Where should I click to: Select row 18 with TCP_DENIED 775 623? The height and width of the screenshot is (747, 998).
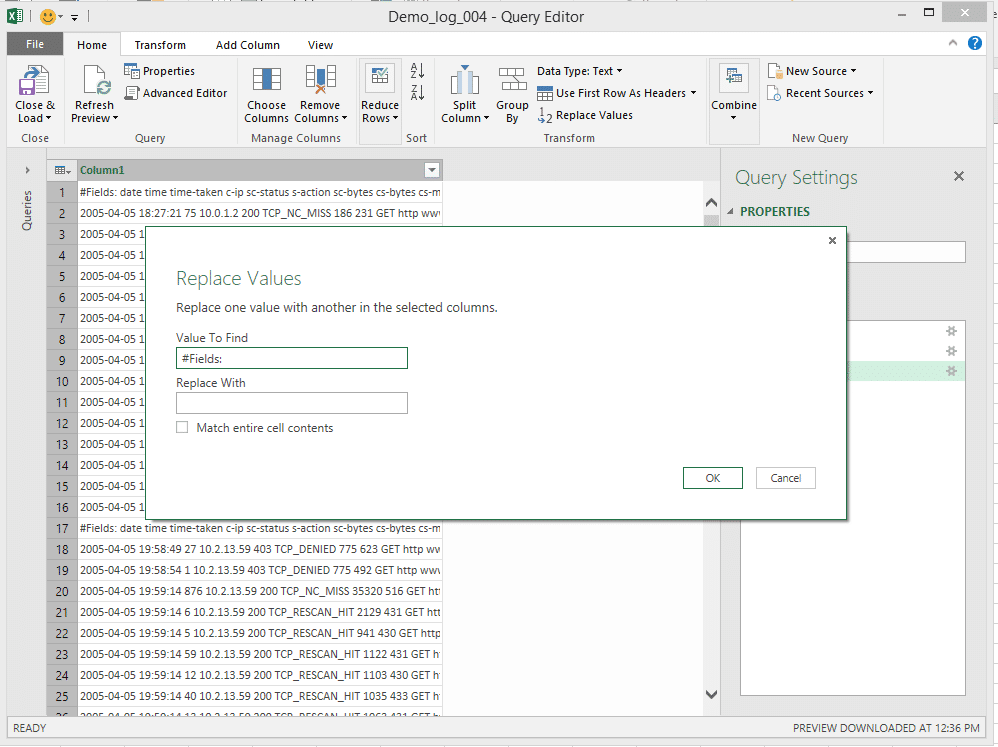pyautogui.click(x=260, y=549)
